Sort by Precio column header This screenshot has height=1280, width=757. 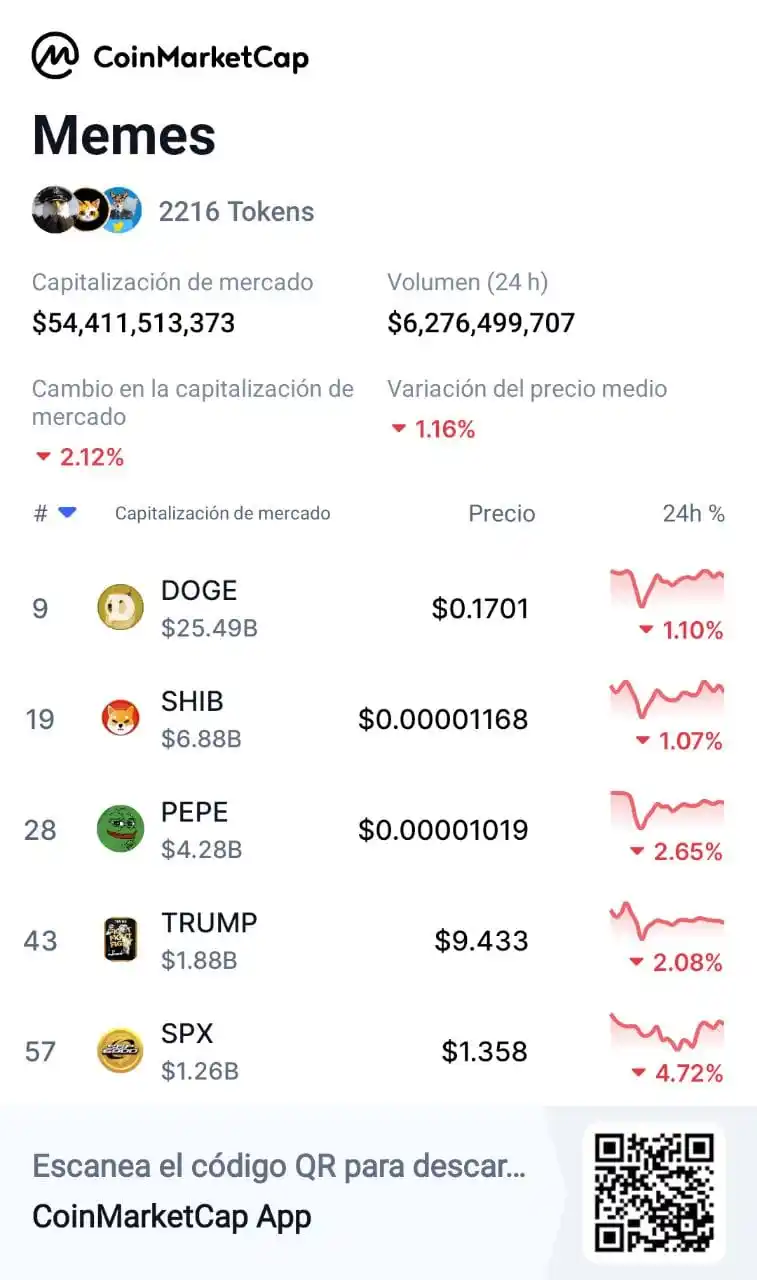point(502,513)
